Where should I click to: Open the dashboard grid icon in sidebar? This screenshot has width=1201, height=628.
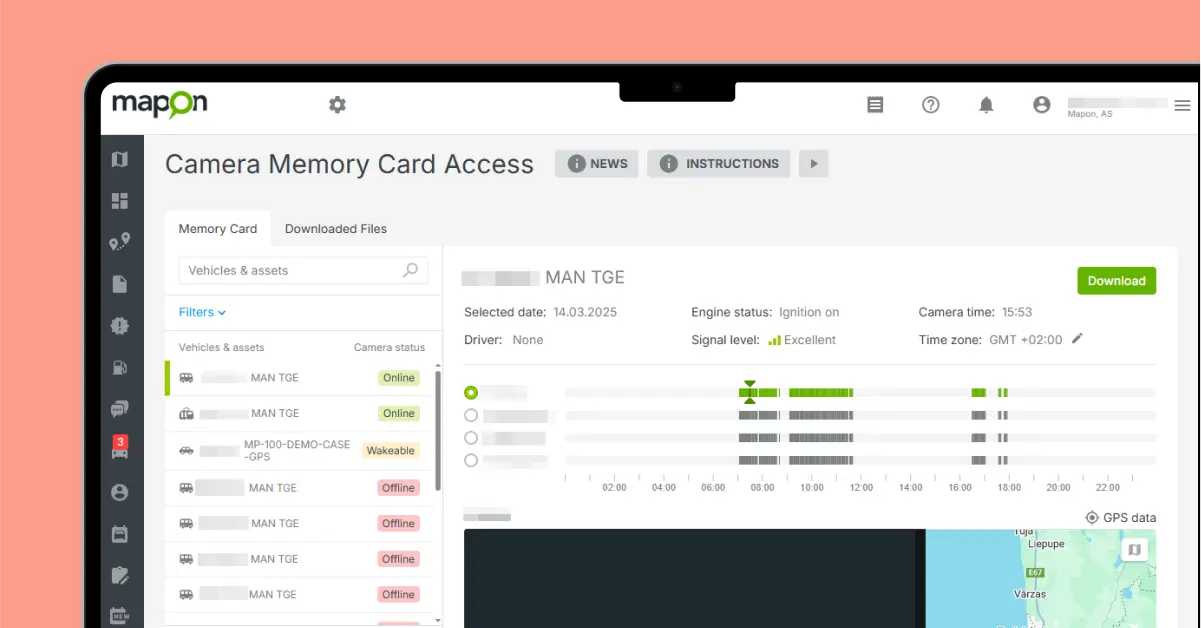(120, 201)
